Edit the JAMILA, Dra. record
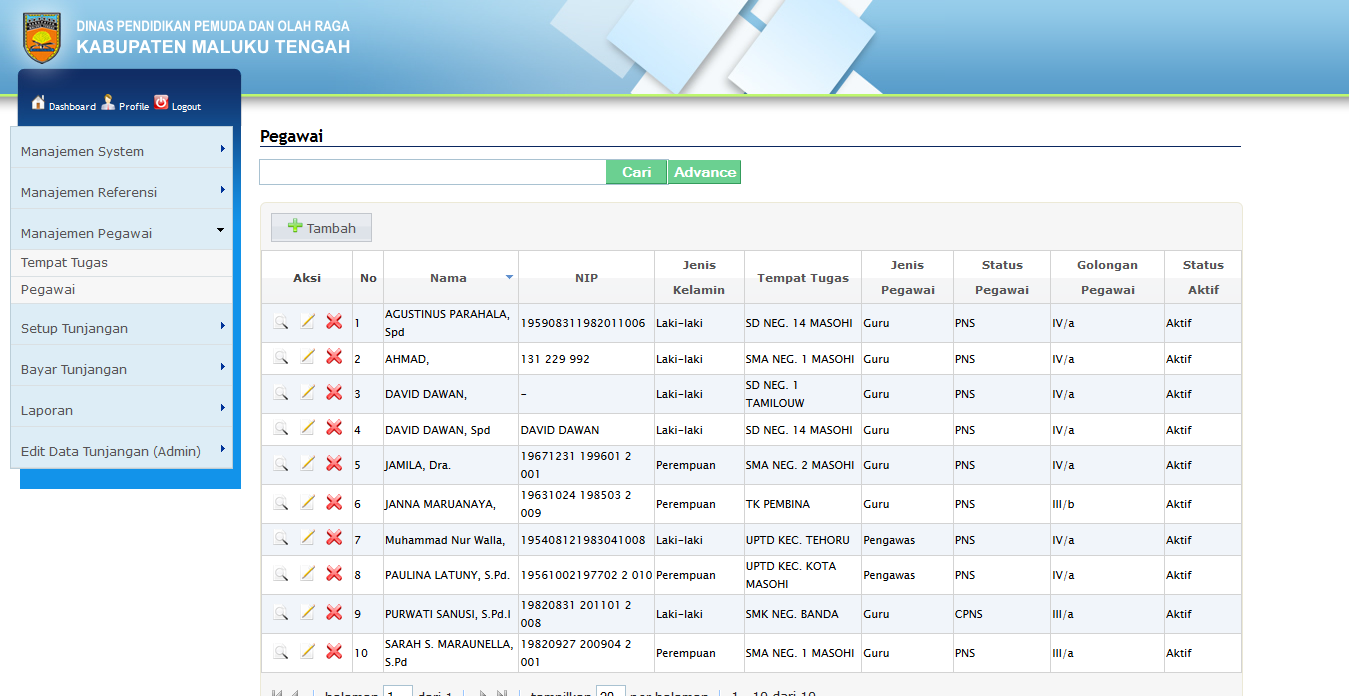The height and width of the screenshot is (696, 1349). click(307, 464)
